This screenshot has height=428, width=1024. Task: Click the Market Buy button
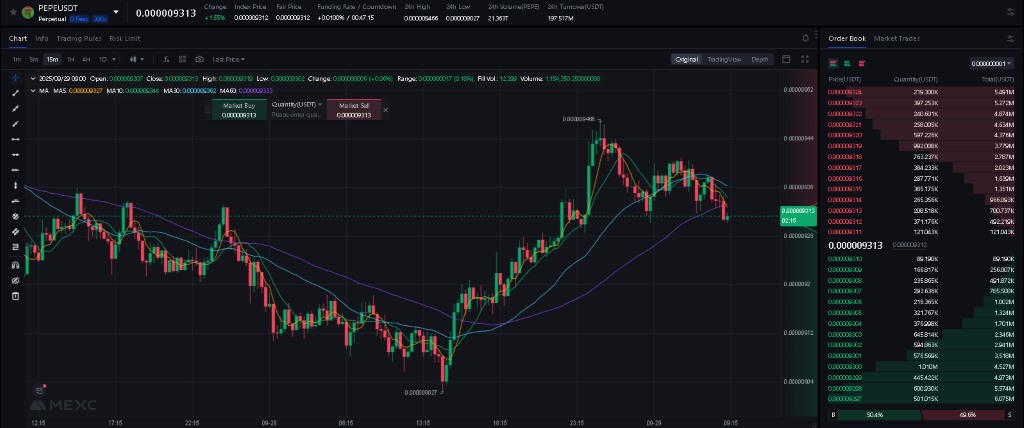238,110
